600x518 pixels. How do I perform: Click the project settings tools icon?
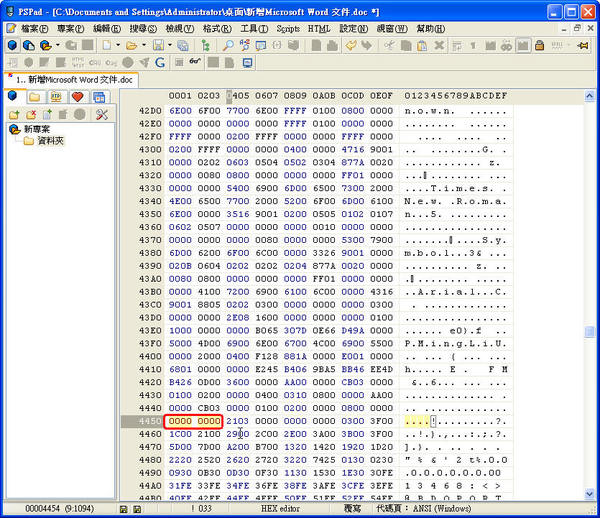pyautogui.click(x=101, y=115)
